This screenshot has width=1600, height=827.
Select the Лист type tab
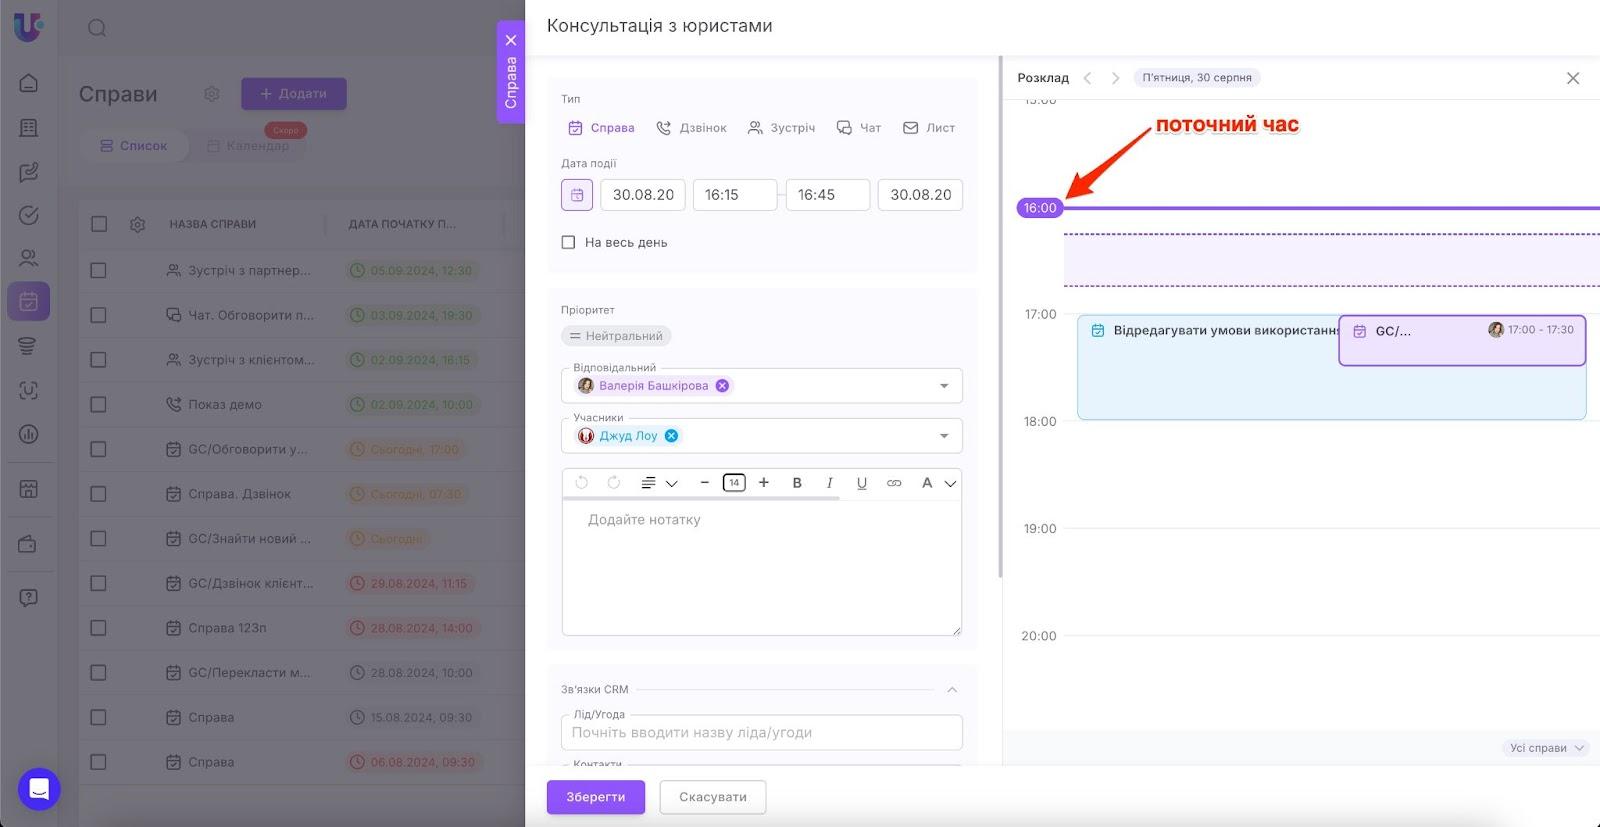point(929,128)
